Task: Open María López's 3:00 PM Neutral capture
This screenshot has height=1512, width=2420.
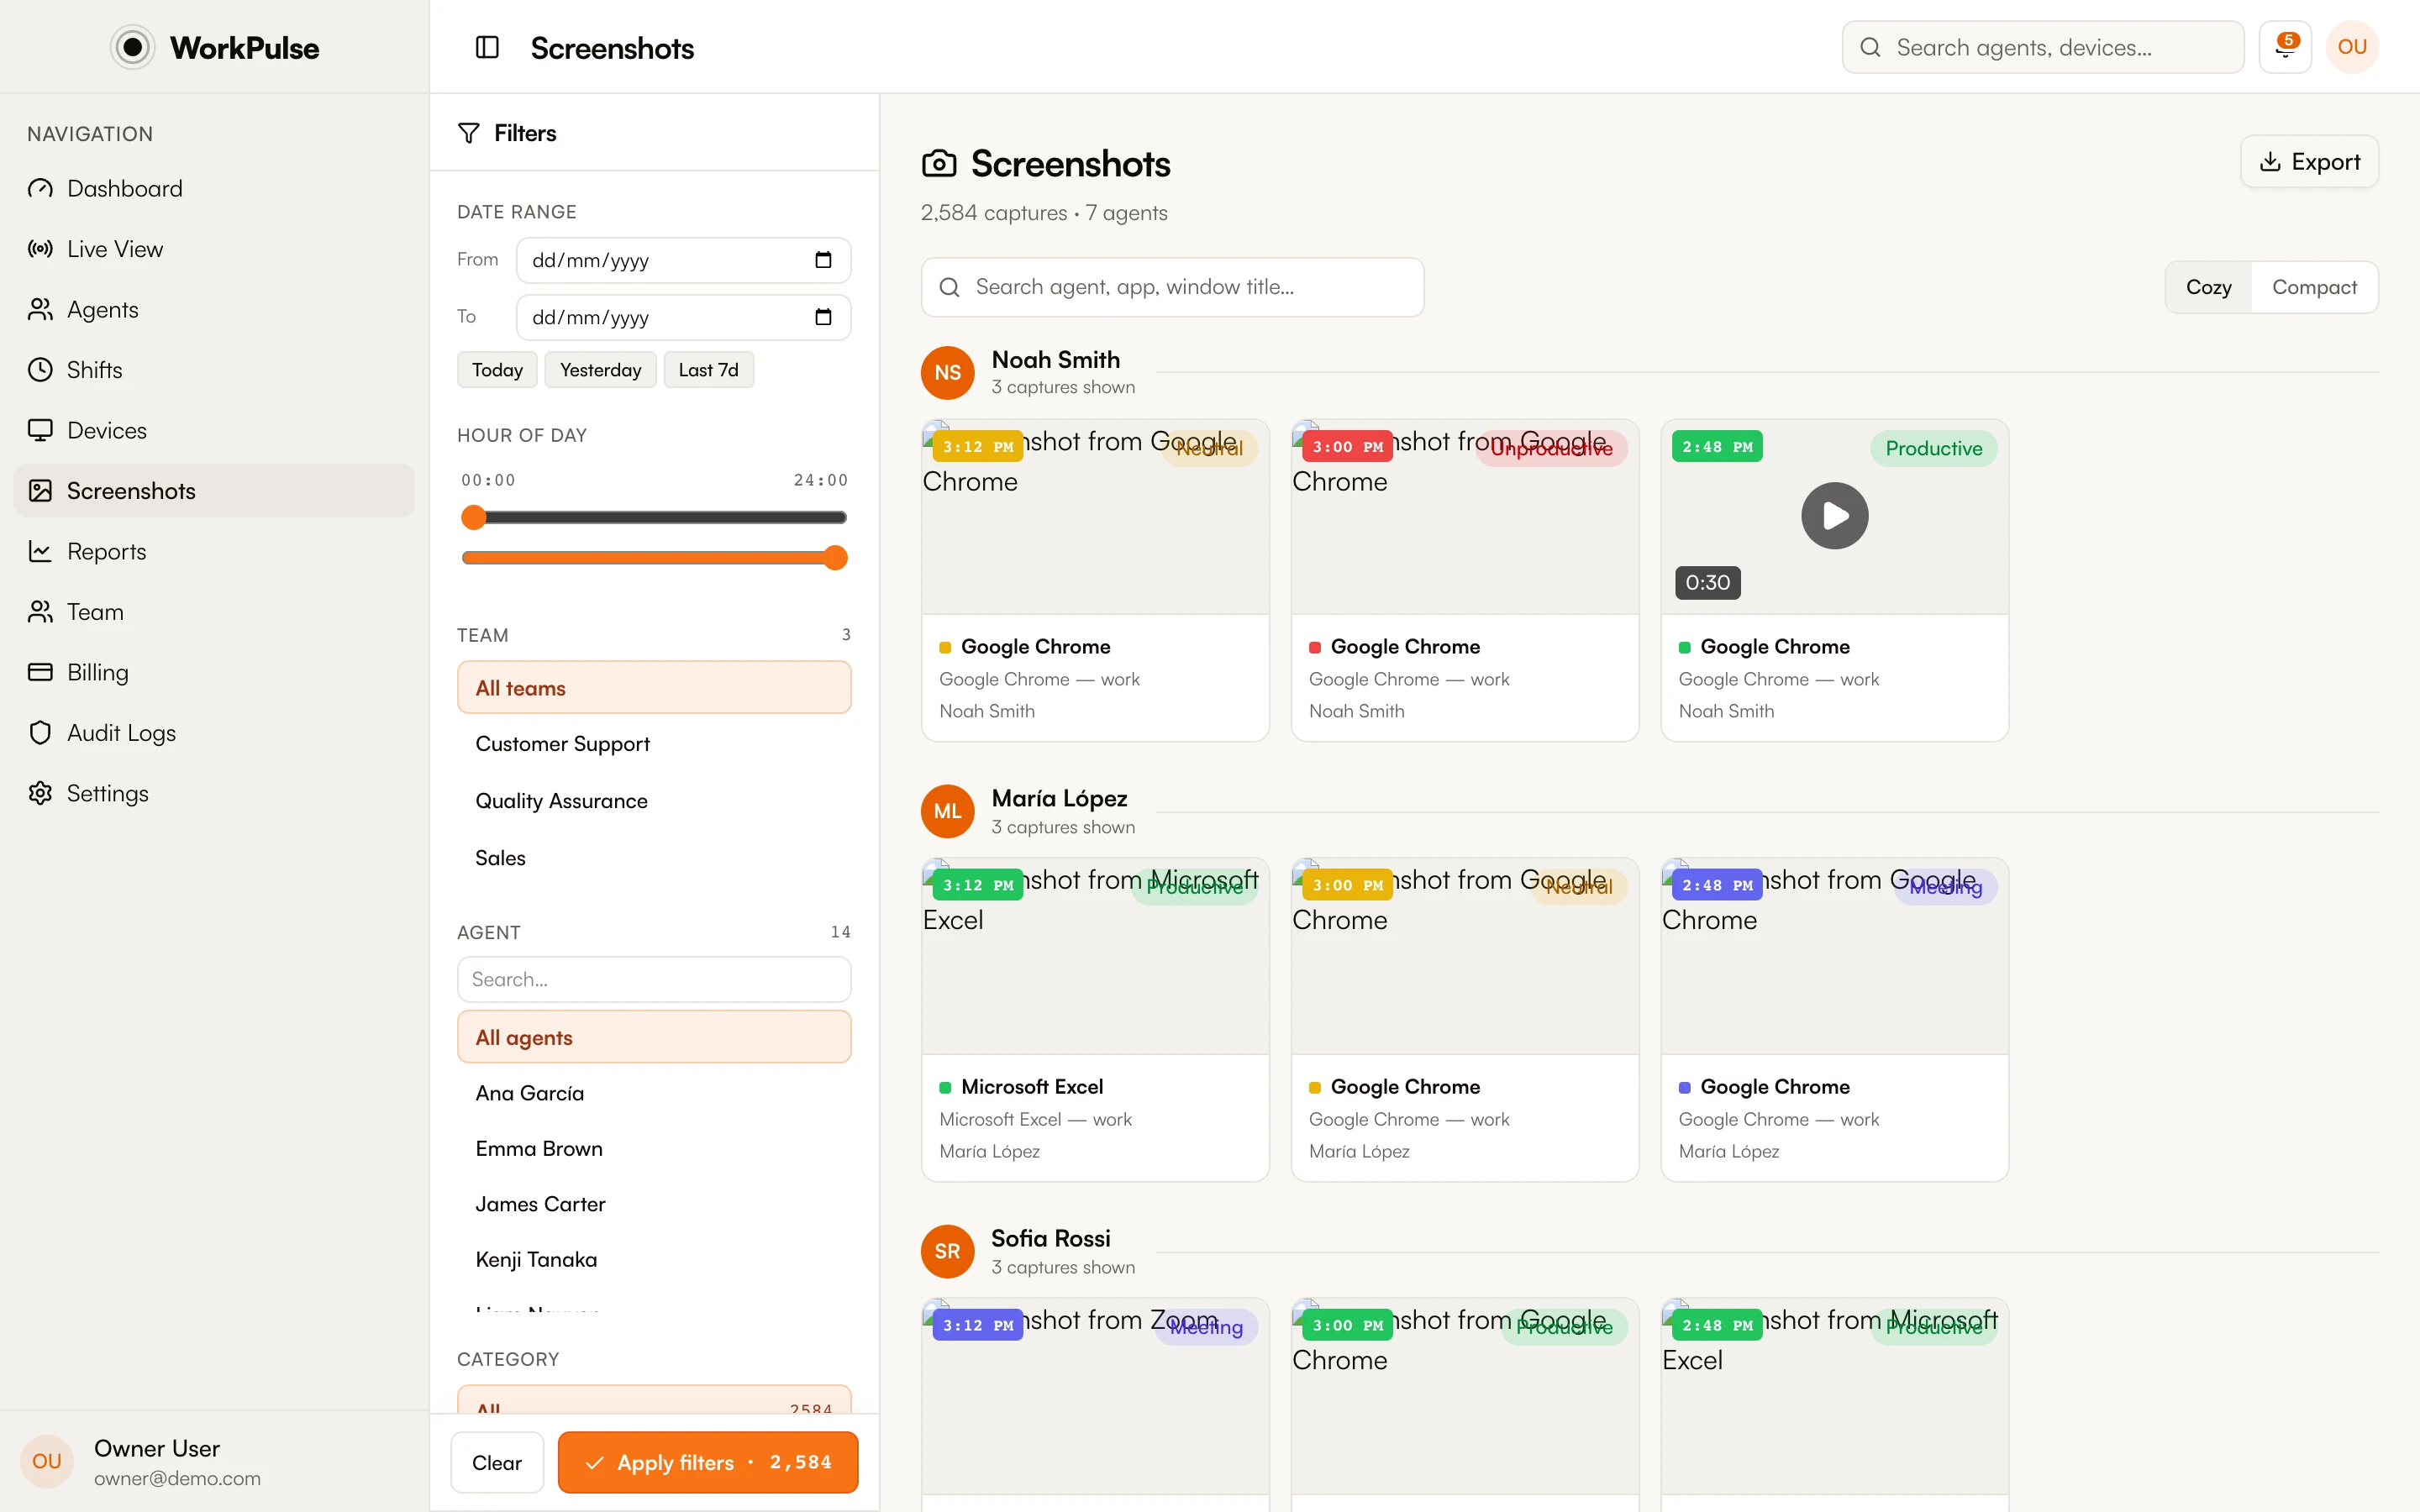Action: tap(1465, 1020)
